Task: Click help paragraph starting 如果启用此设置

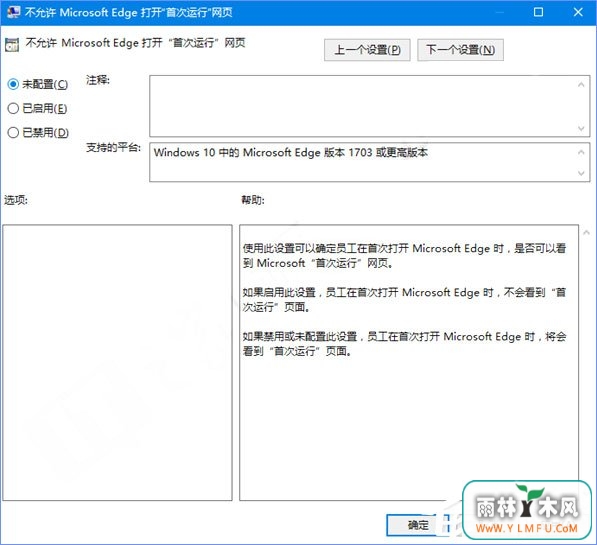Action: pyautogui.click(x=404, y=300)
